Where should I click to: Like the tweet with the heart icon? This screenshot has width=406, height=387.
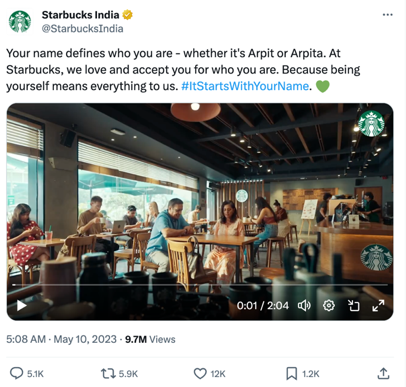pos(200,373)
